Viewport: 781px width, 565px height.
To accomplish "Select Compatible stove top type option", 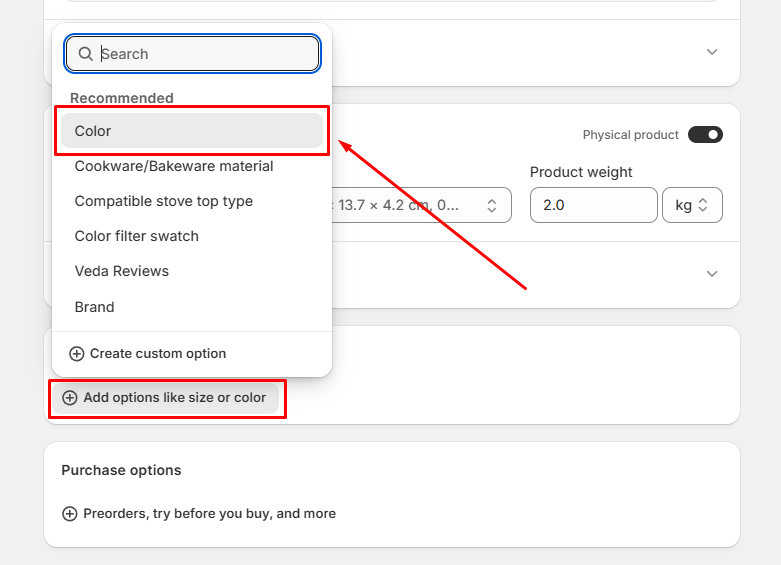I will coord(164,201).
